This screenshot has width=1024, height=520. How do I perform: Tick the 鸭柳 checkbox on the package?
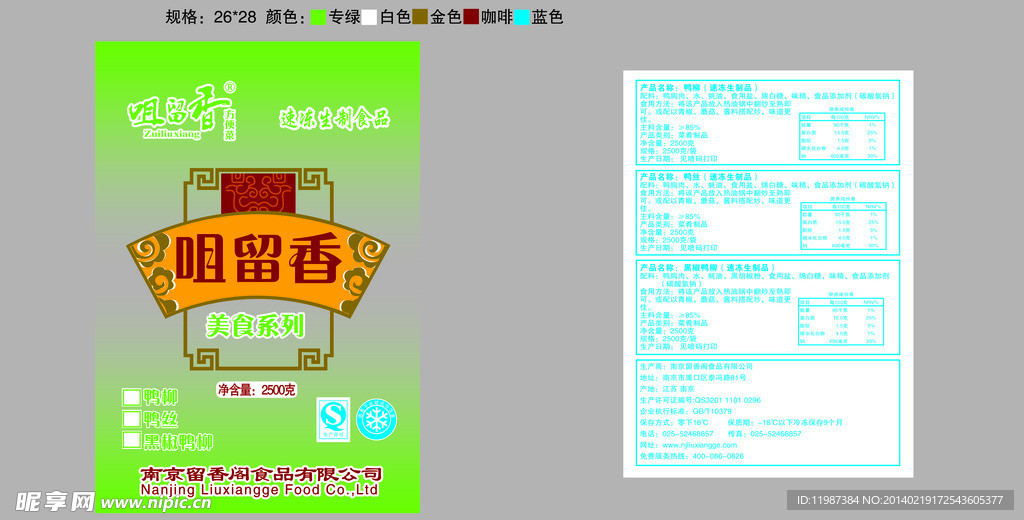point(131,397)
